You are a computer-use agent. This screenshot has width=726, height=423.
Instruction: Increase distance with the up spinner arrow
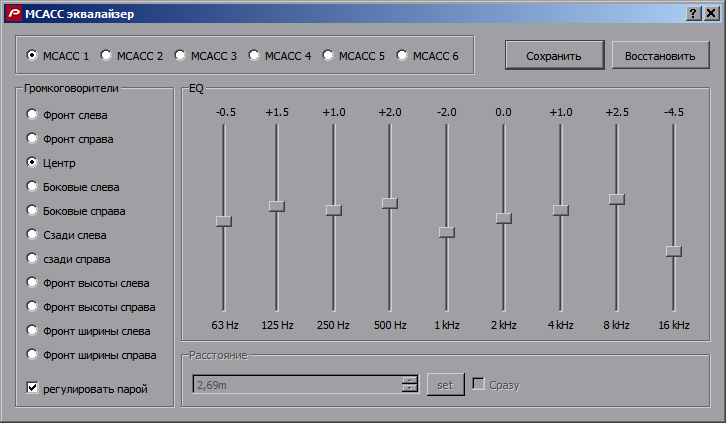coord(410,380)
